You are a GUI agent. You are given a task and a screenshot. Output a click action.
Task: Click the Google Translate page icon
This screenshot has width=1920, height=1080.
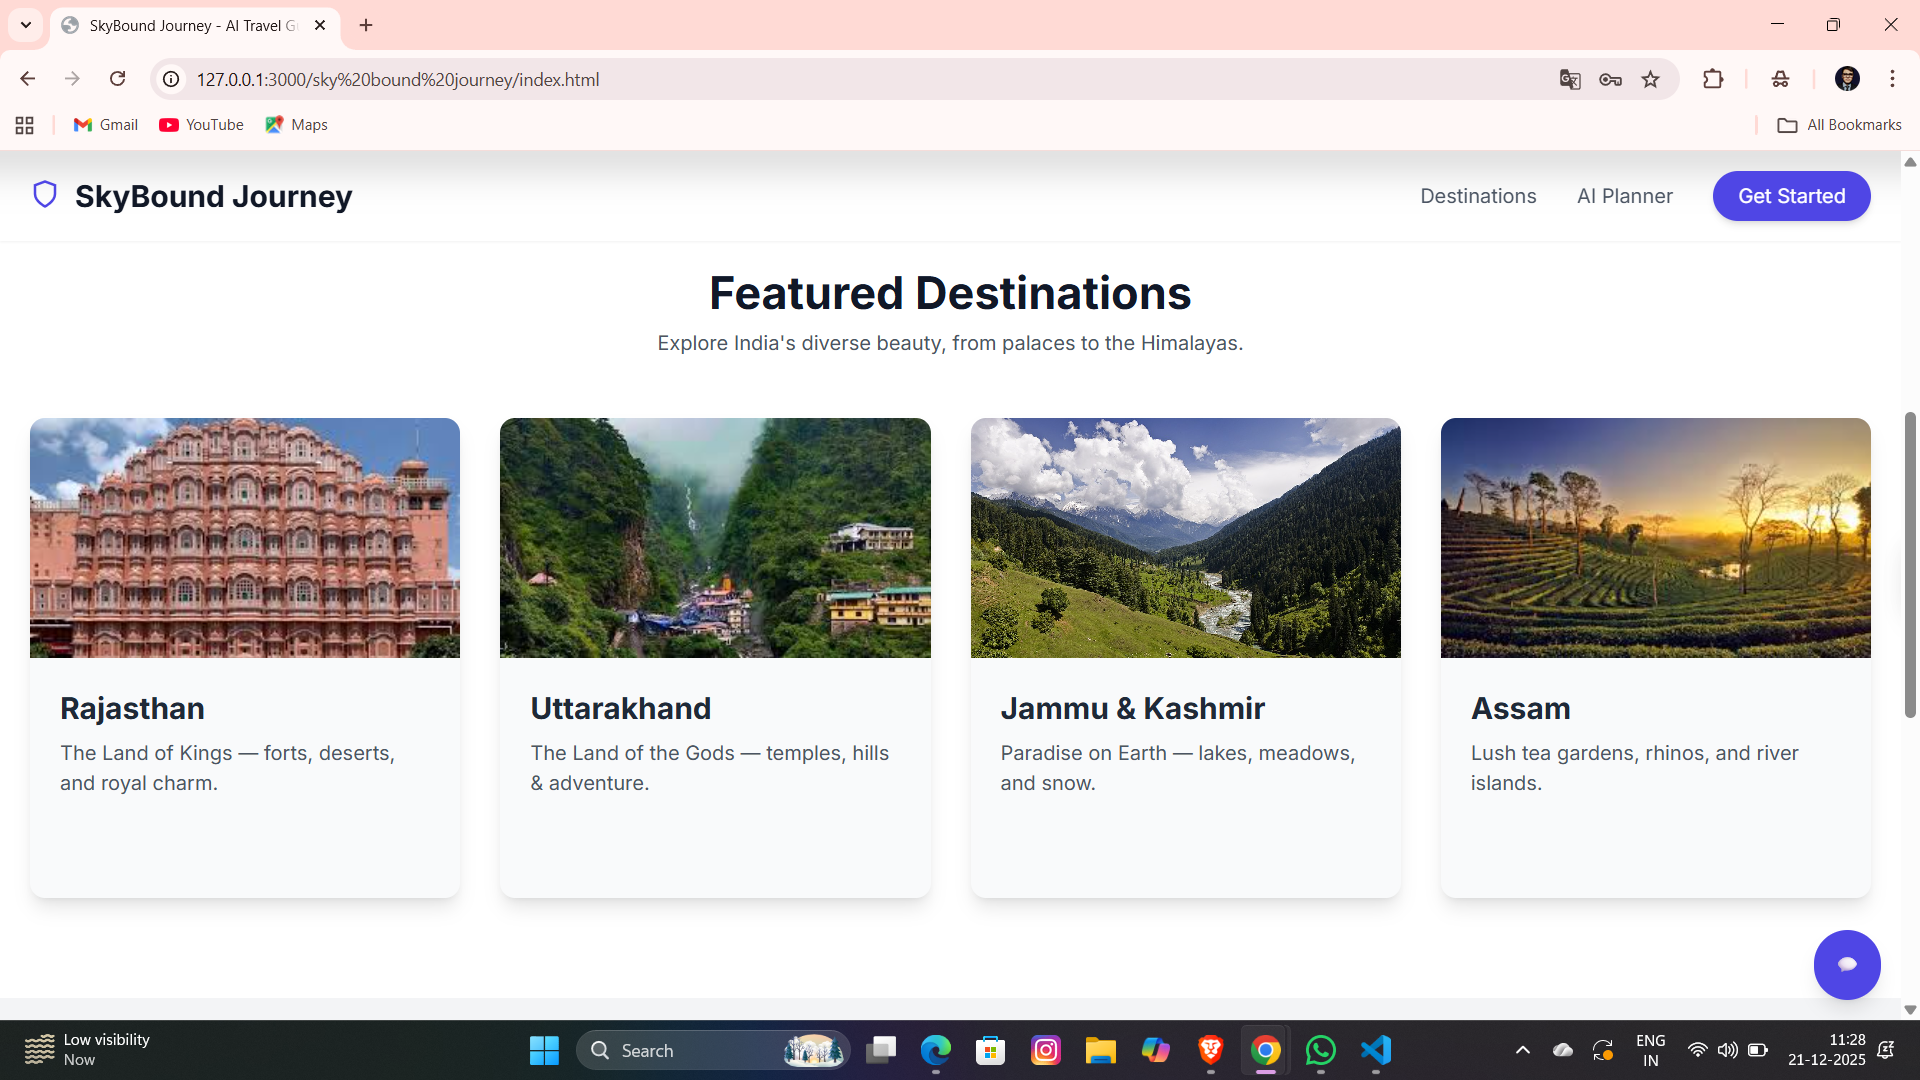1570,79
